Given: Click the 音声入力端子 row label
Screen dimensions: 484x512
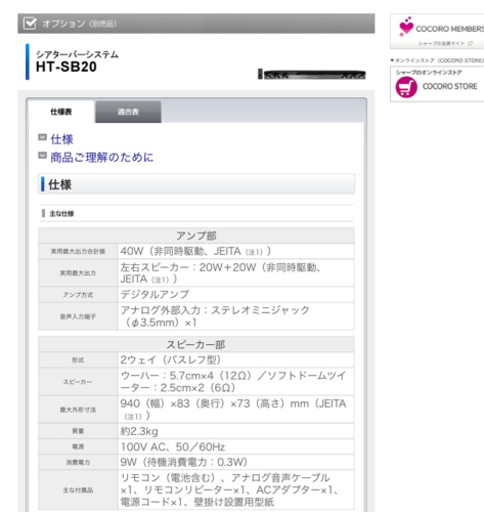Looking at the screenshot, I should 78,317.
